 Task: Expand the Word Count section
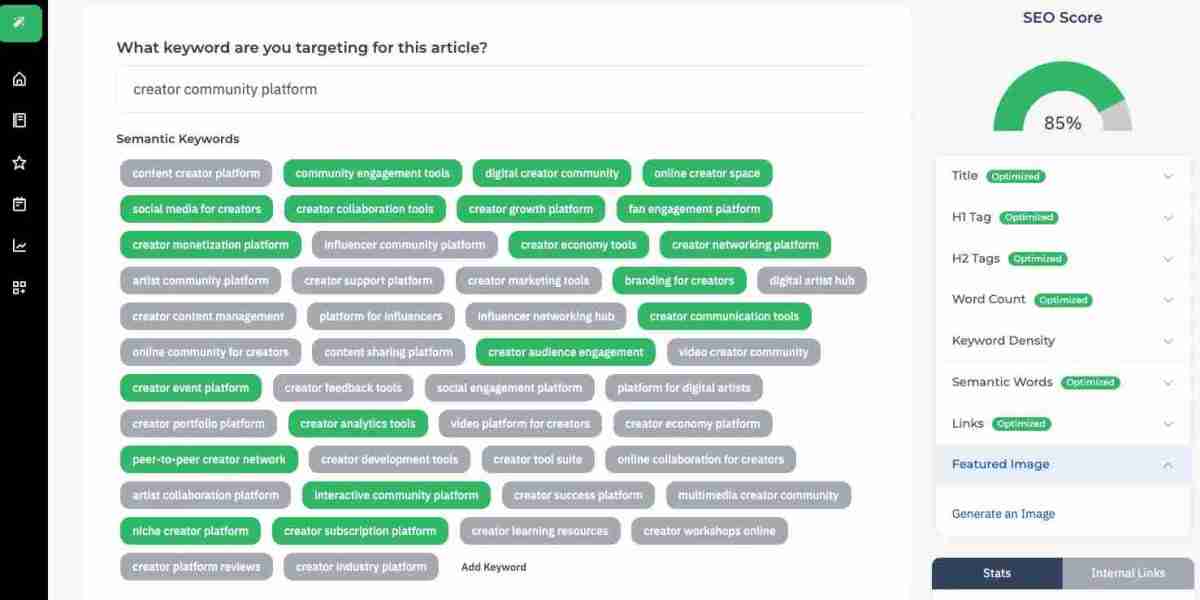[x=1063, y=299]
